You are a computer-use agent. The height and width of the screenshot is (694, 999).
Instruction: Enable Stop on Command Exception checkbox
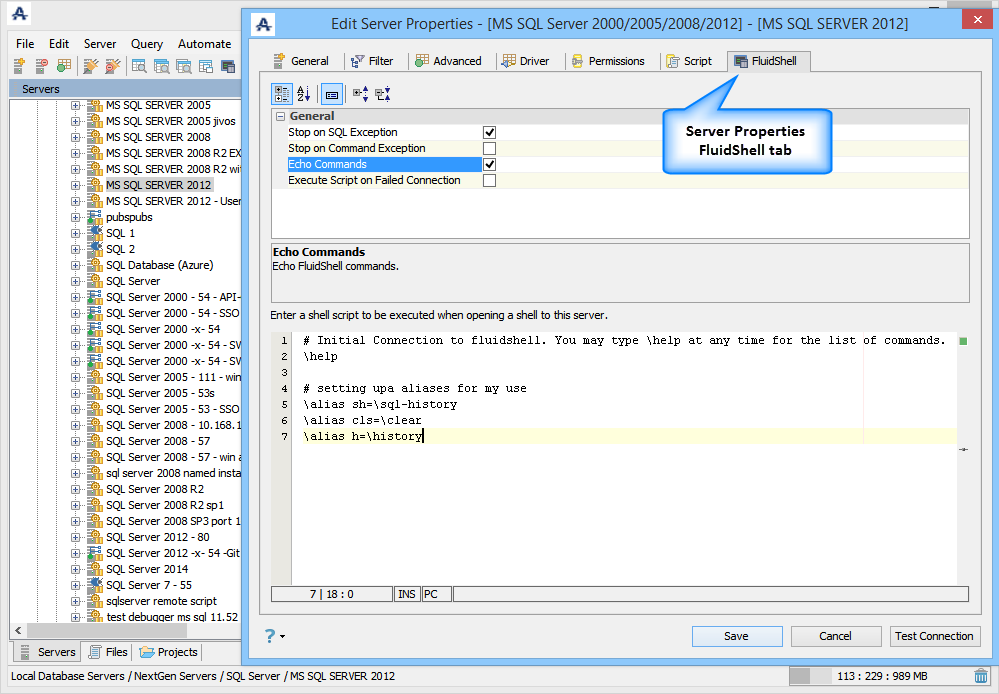pyautogui.click(x=490, y=148)
